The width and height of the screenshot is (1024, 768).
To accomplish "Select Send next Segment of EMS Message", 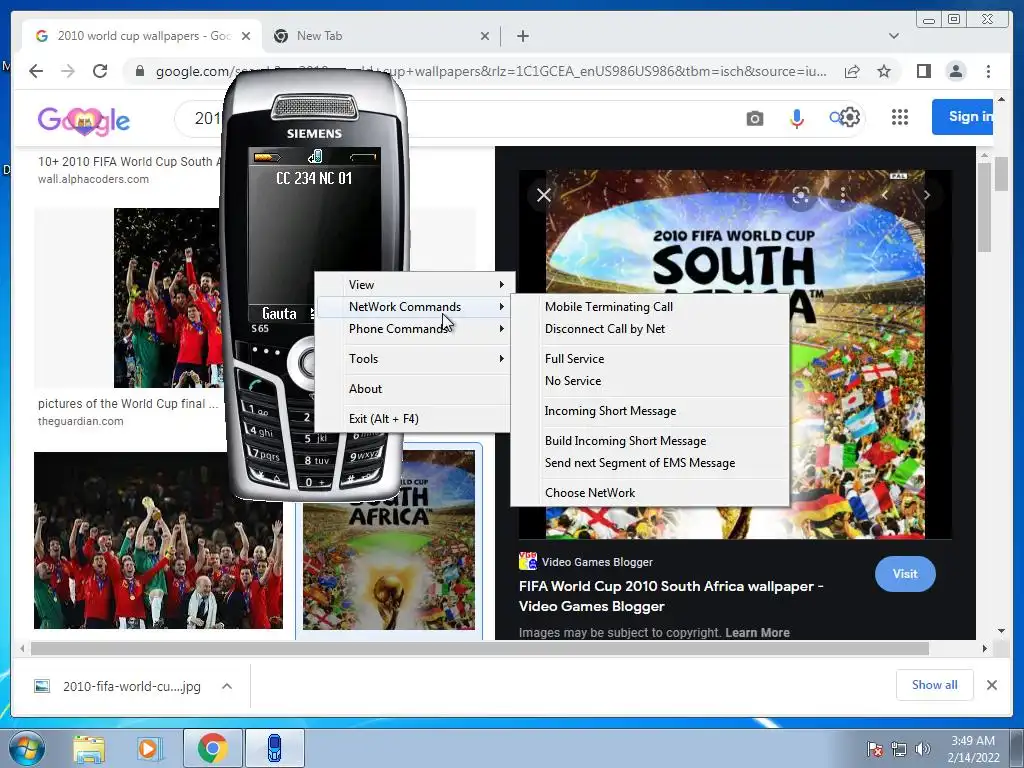I will point(650,463).
